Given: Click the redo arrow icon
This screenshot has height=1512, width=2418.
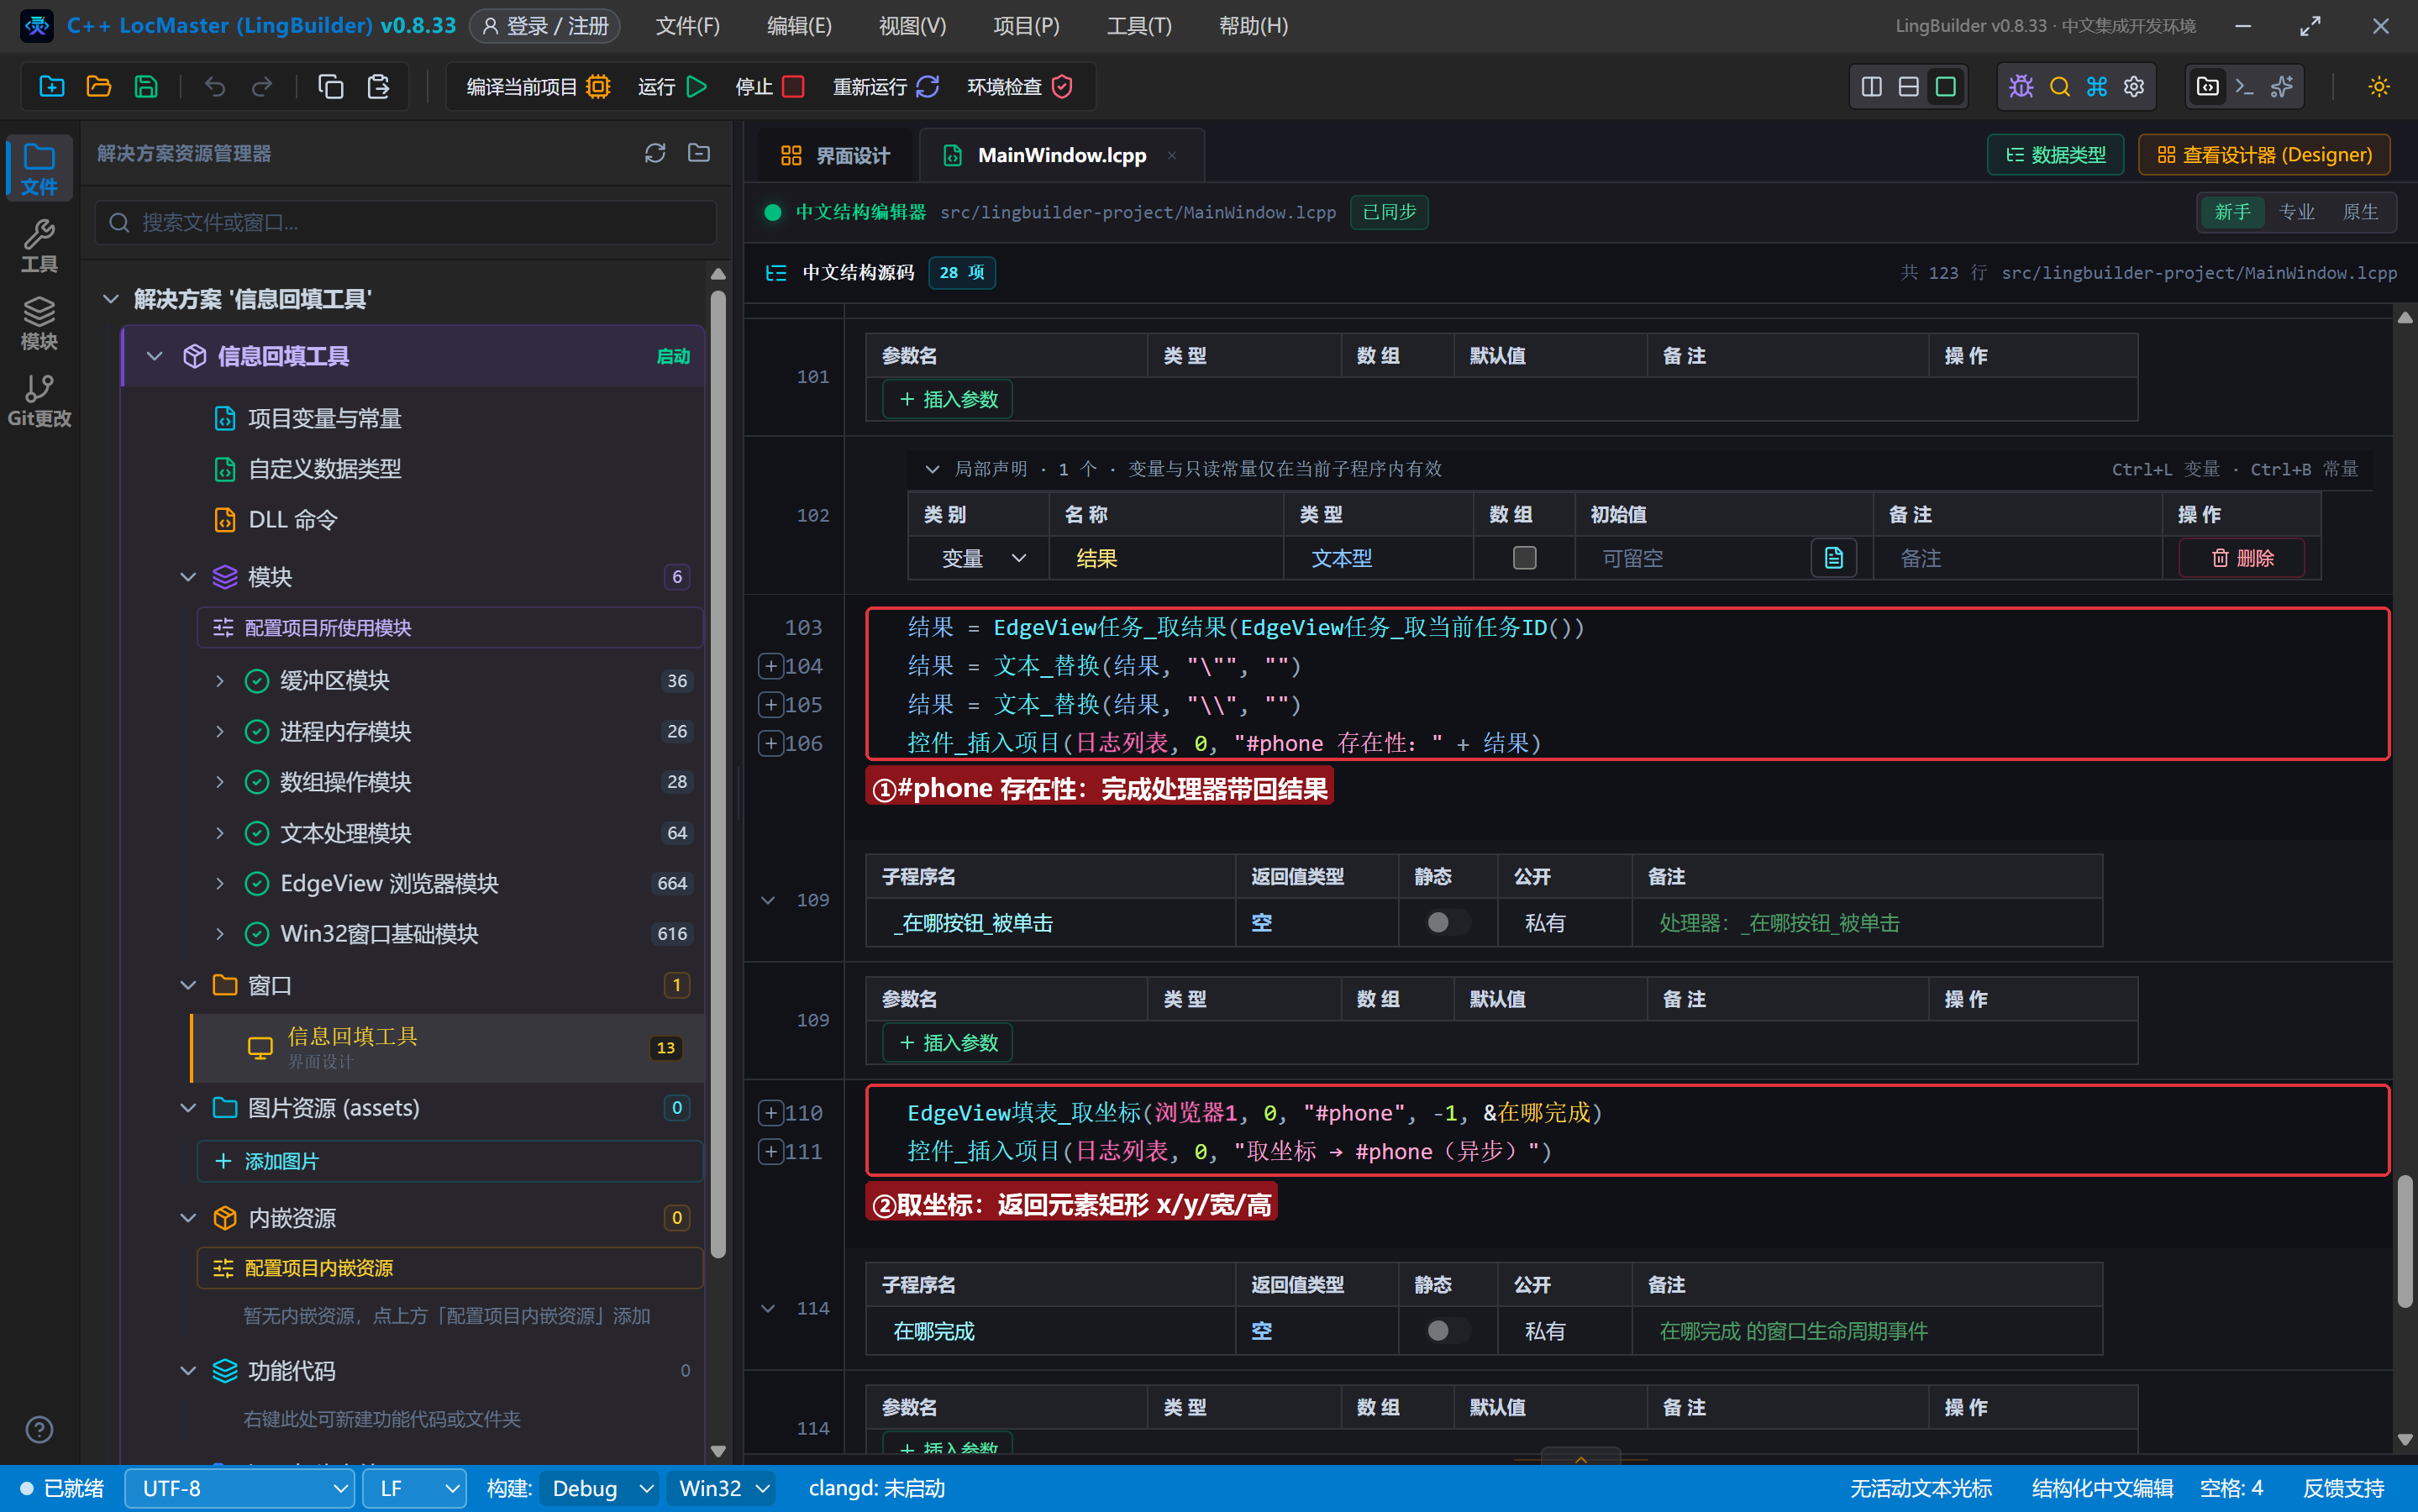Looking at the screenshot, I should coord(262,86).
